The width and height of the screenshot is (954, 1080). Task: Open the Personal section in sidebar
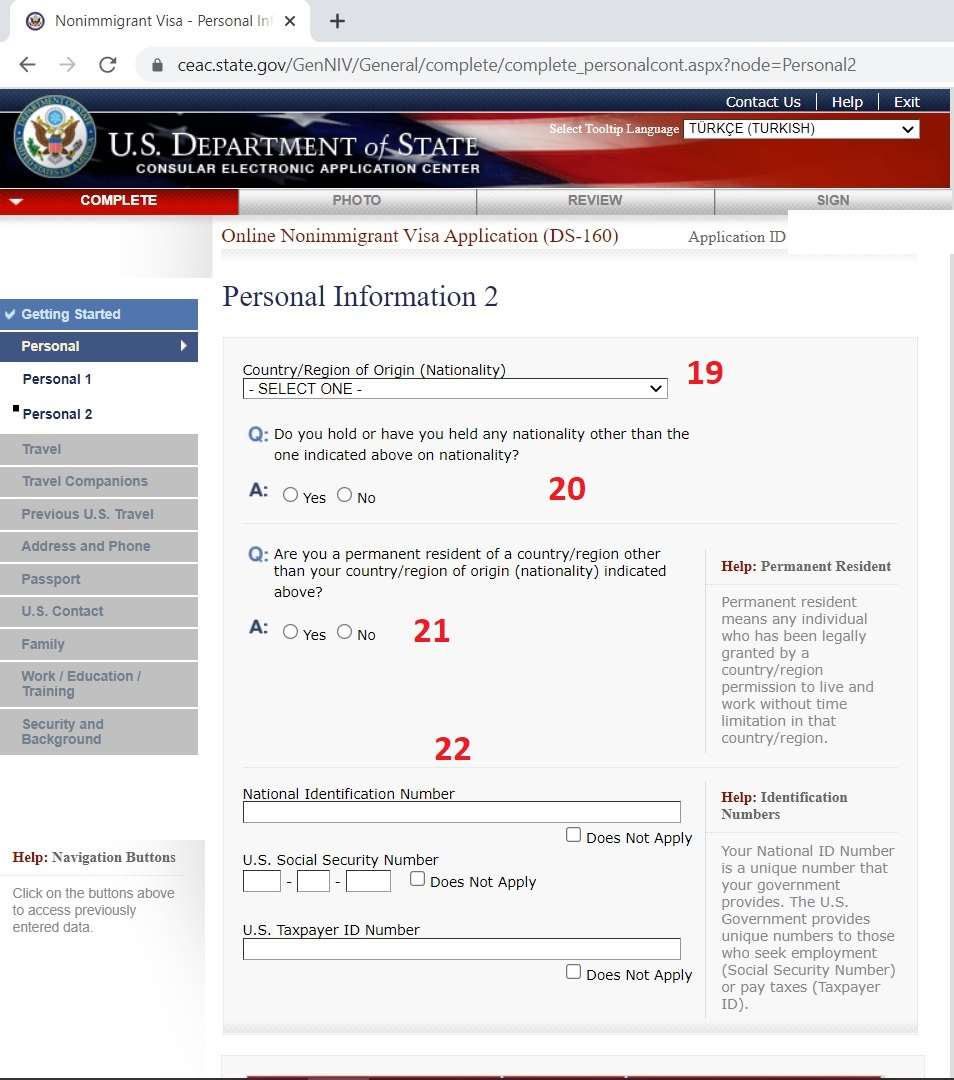coord(99,346)
